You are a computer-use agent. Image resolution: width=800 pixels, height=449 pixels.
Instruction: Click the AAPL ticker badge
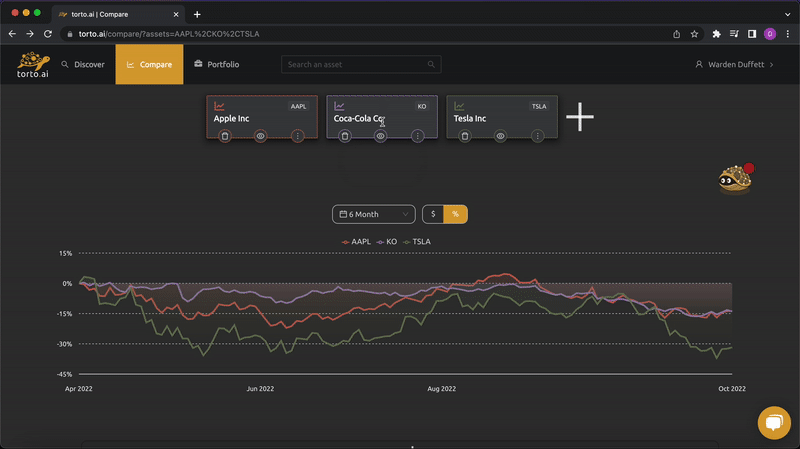tap(298, 106)
